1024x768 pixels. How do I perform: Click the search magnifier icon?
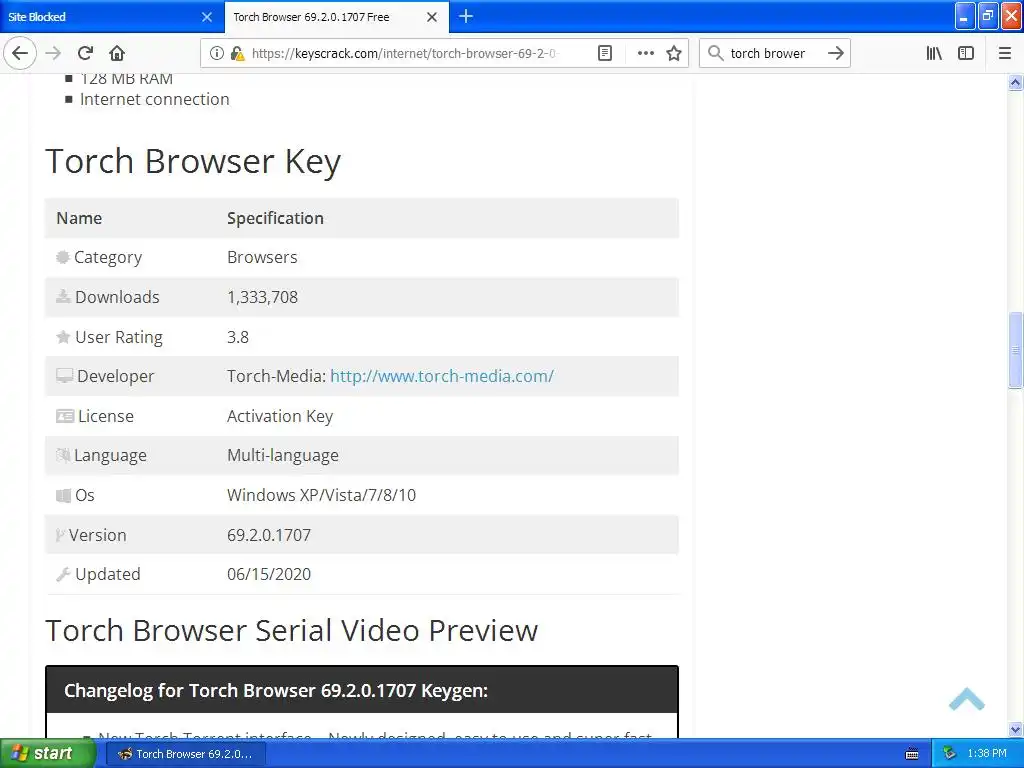coord(716,53)
